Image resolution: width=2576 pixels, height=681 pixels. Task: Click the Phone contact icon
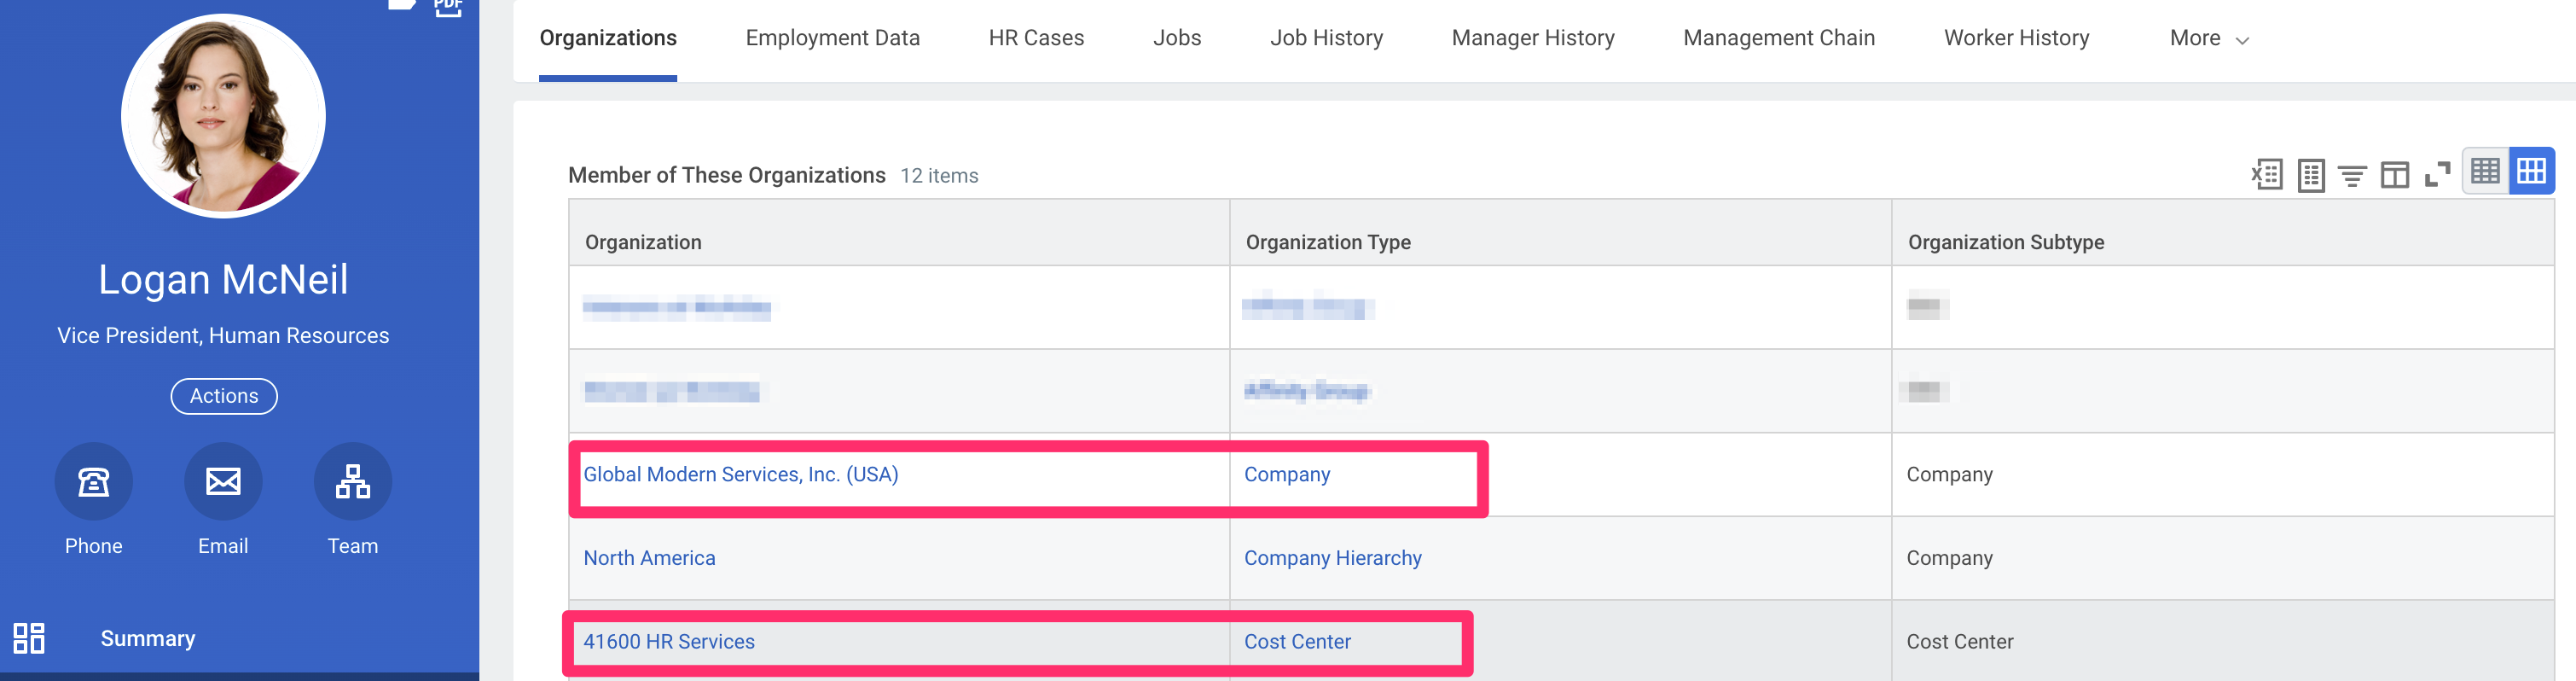(94, 482)
